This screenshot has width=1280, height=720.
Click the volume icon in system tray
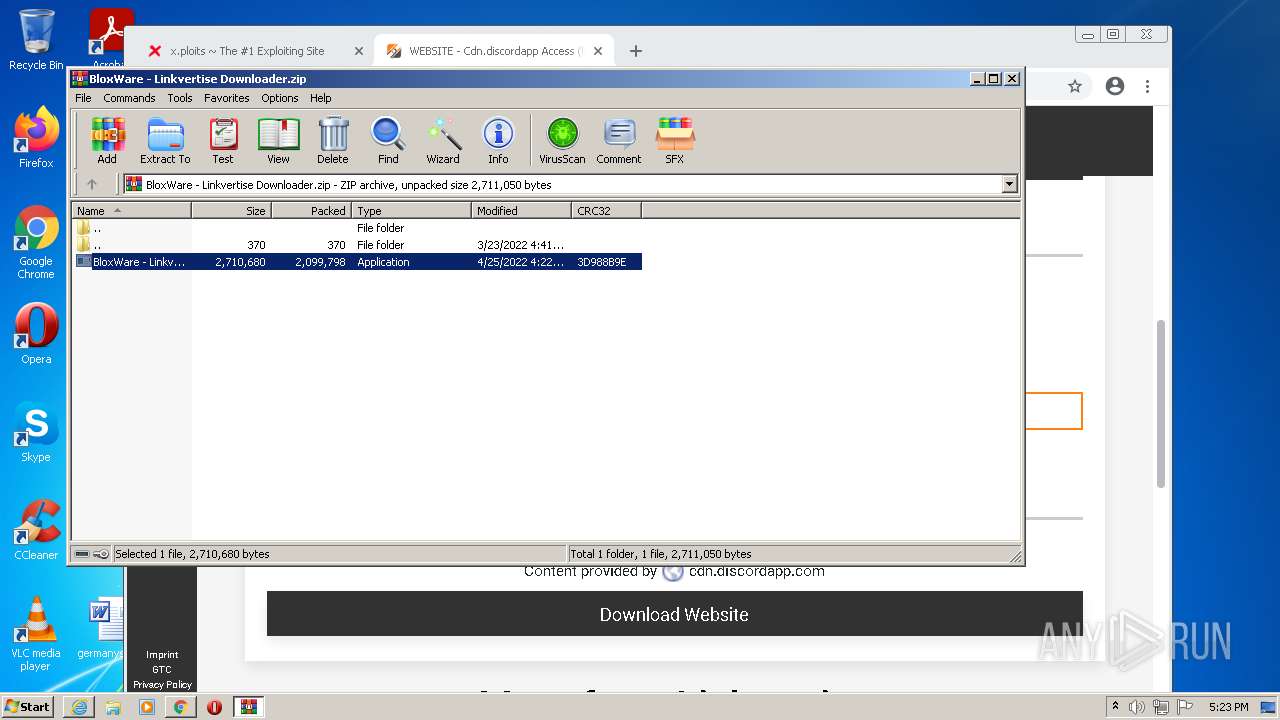pos(1137,707)
